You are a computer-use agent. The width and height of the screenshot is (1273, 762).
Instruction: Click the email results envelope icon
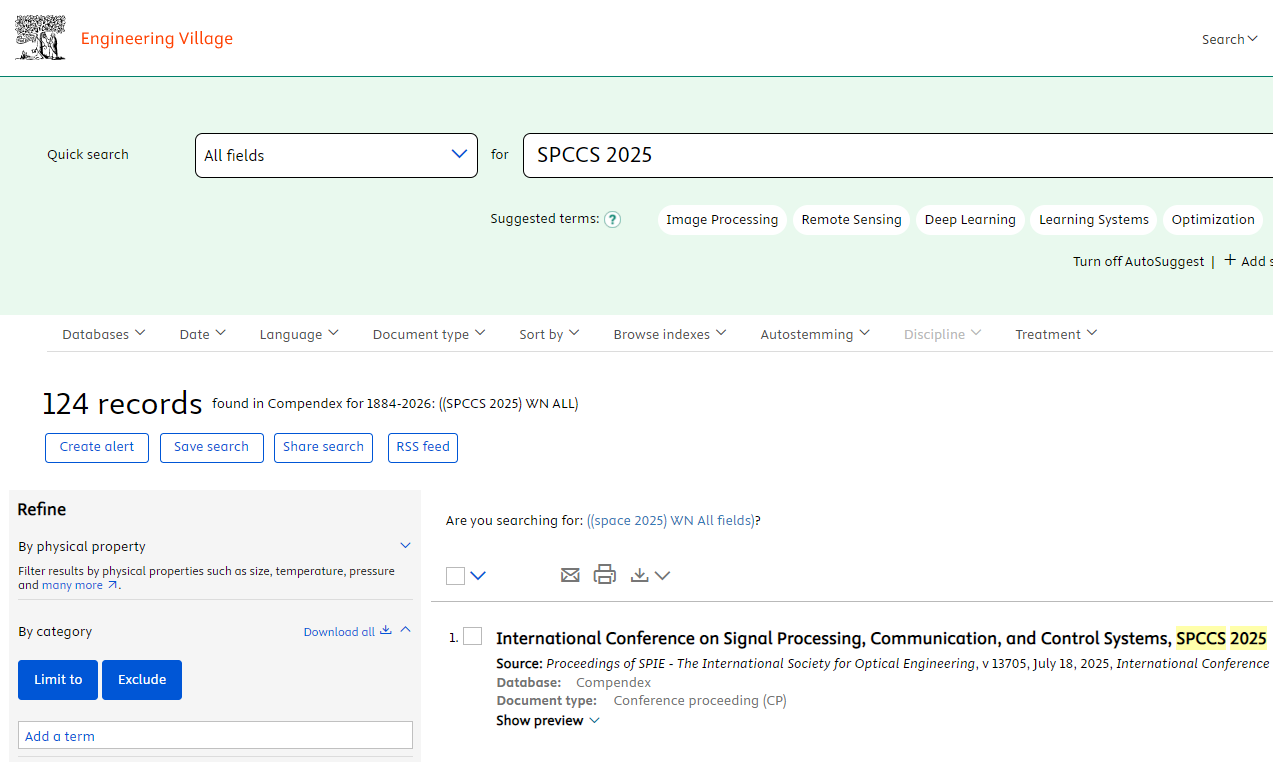pos(570,575)
